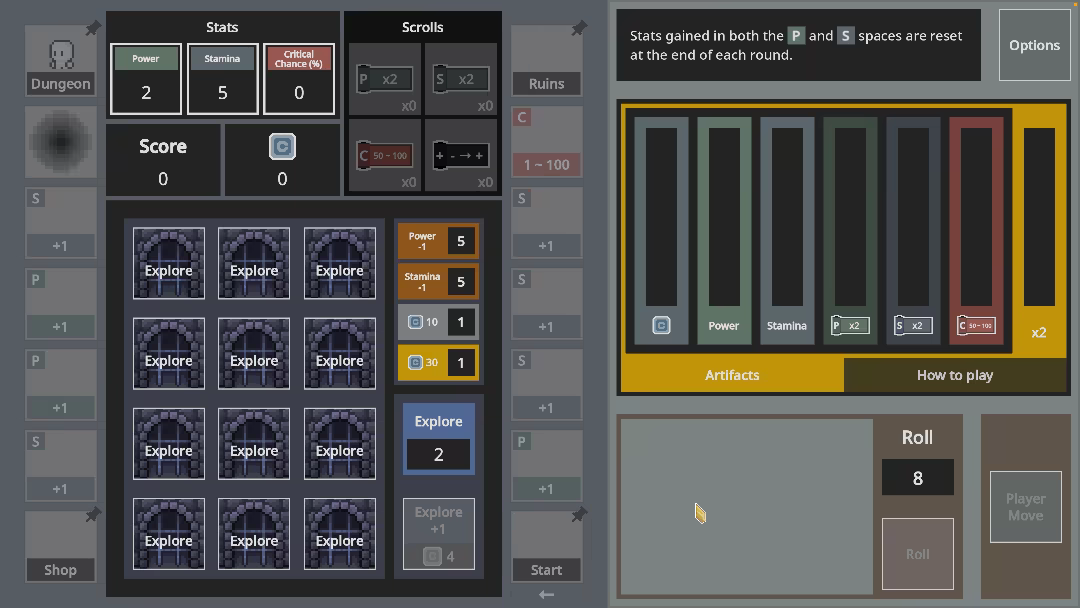Select the P x2 artifact slot

click(x=850, y=231)
